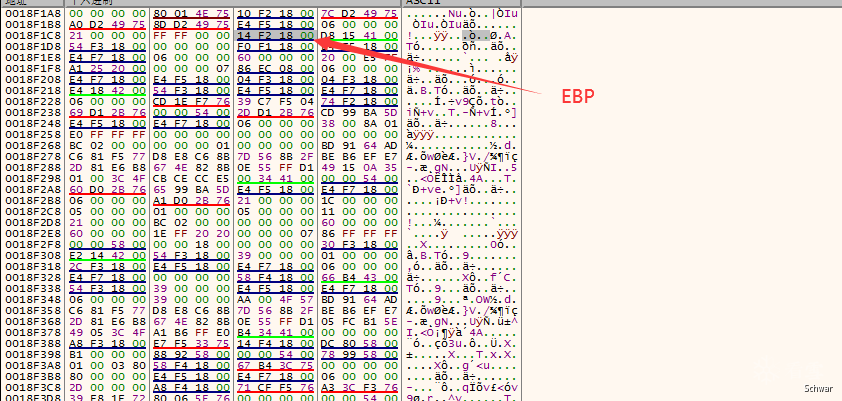Select bytes 60 D0 2B 76

point(107,189)
